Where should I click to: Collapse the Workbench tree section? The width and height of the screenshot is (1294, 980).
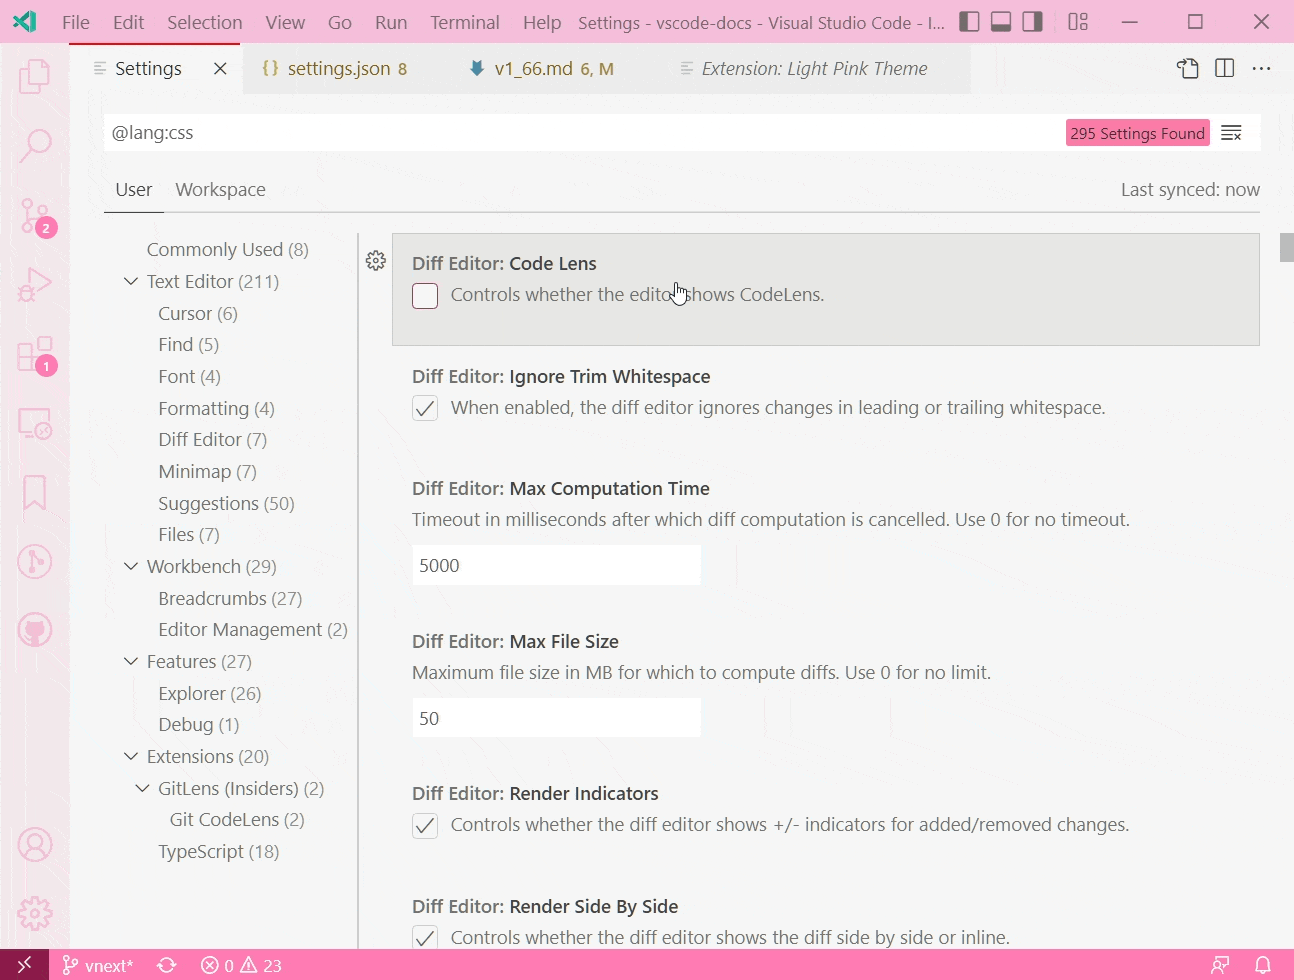pyautogui.click(x=131, y=566)
